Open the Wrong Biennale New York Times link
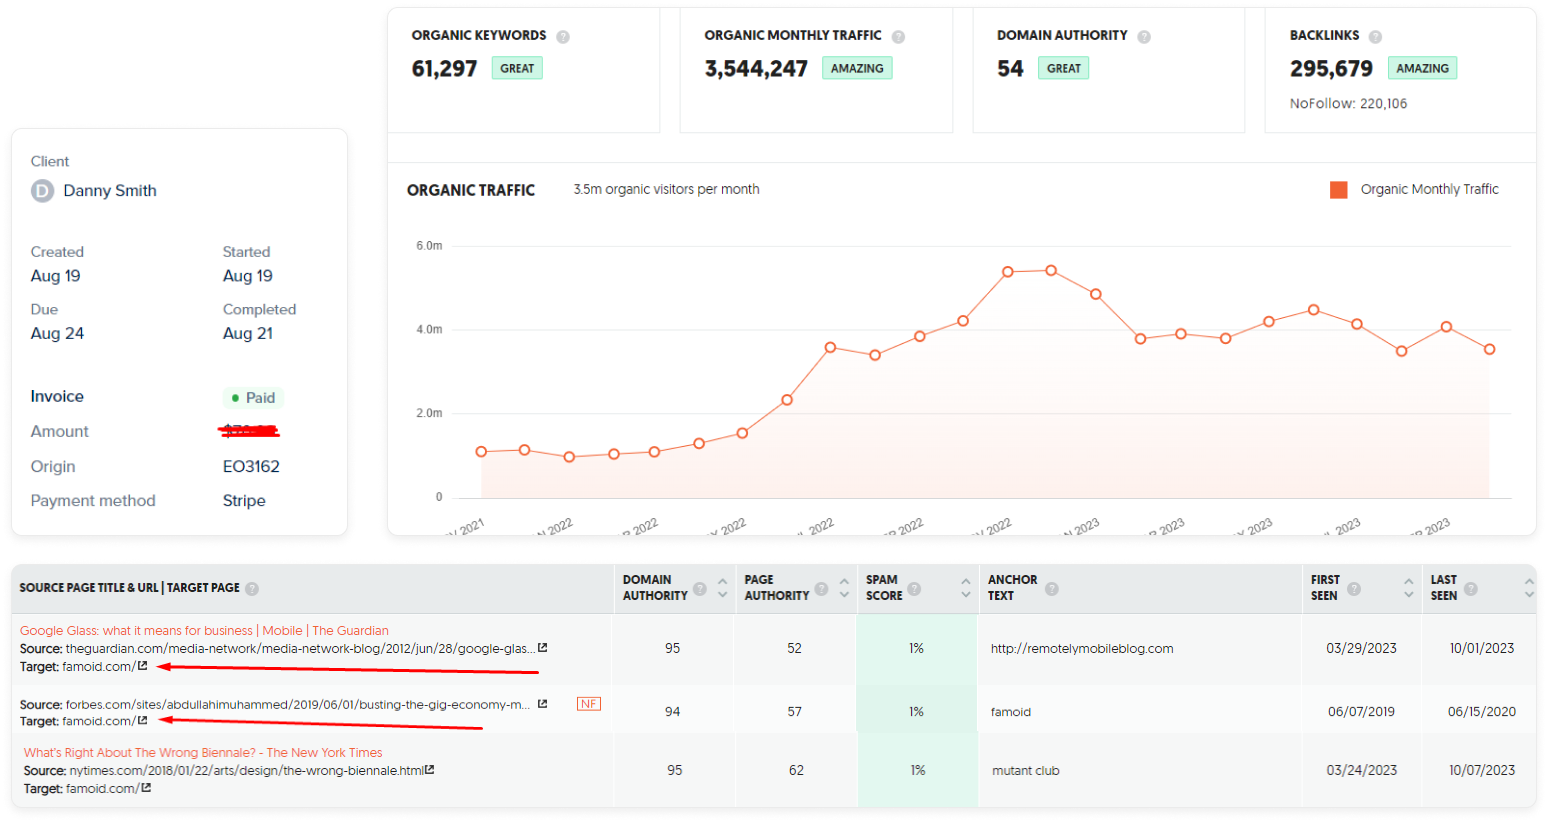 coord(203,753)
